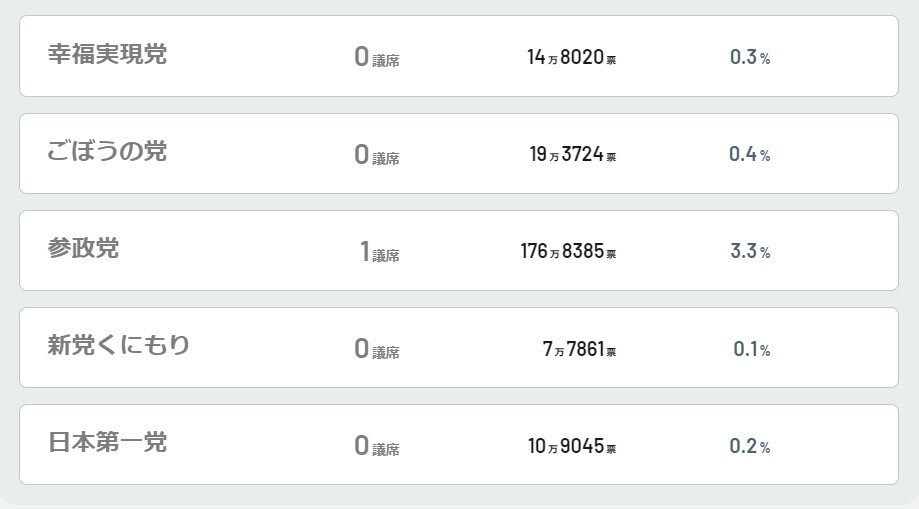Viewport: 919px width, 509px height.
Task: Select the 176万8385票 vote total
Action: [568, 251]
